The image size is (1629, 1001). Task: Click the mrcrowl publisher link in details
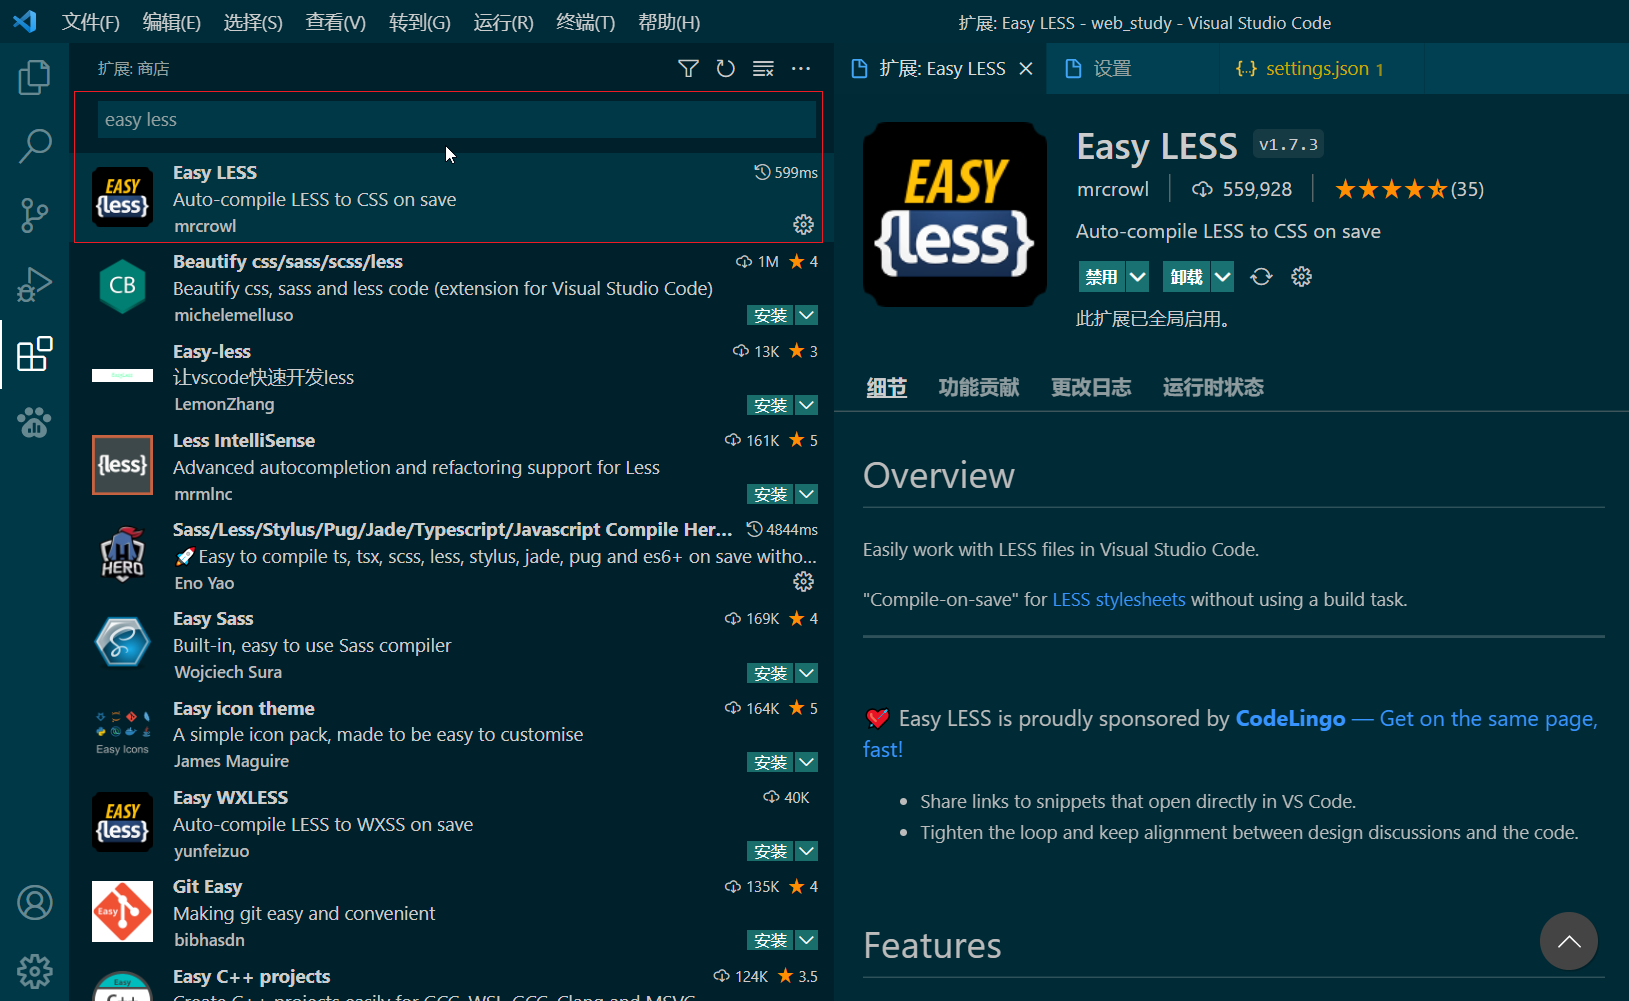coord(1113,189)
